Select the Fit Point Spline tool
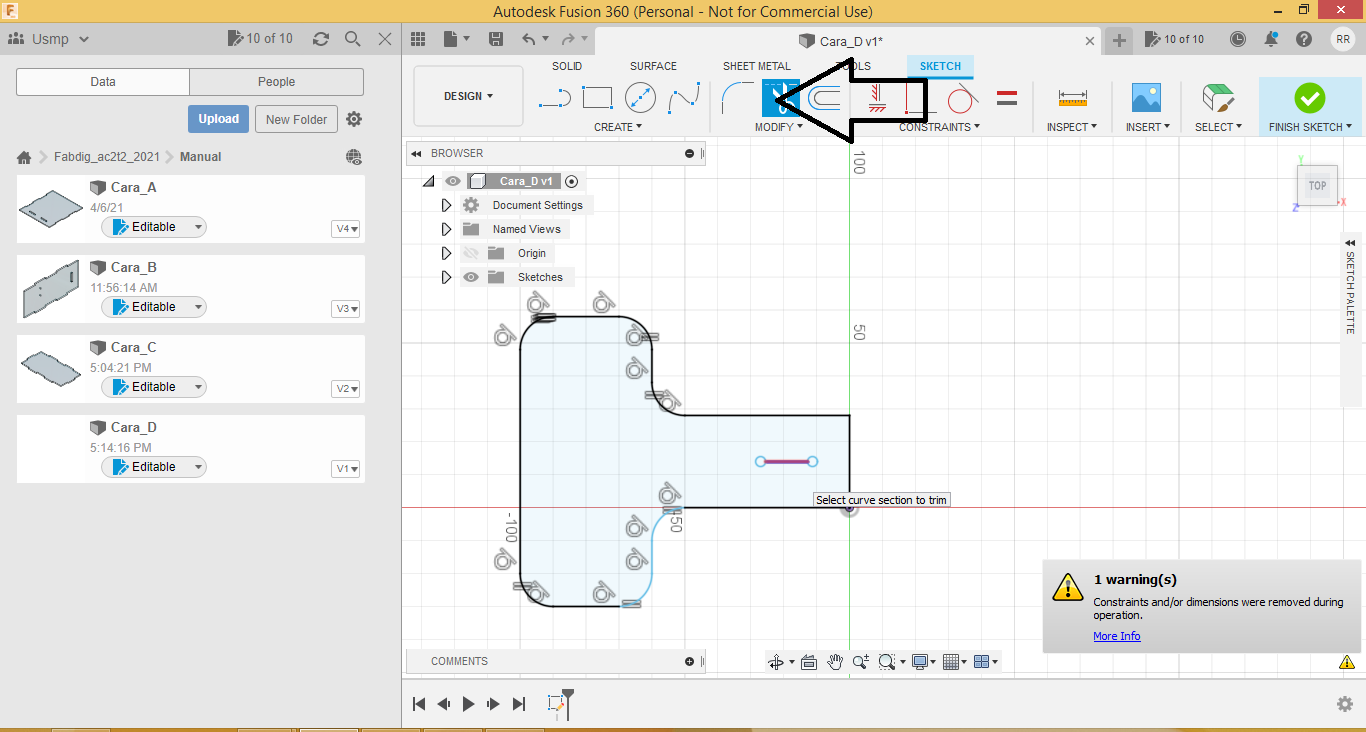1366x732 pixels. (x=684, y=98)
